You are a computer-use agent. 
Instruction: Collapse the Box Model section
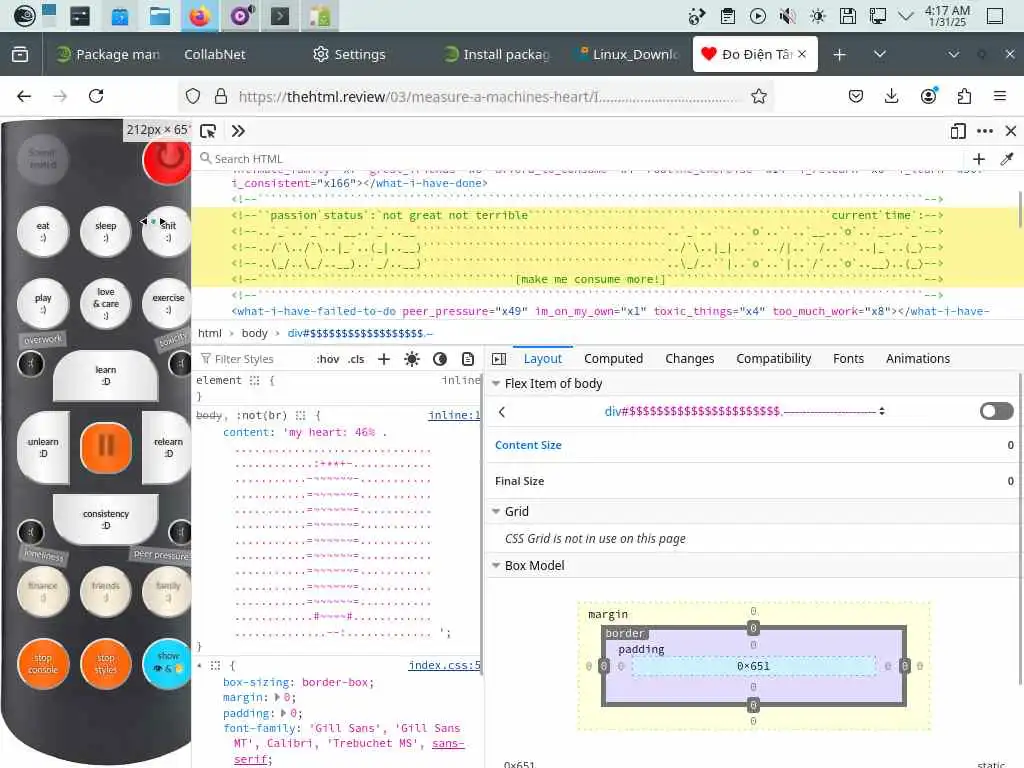496,566
